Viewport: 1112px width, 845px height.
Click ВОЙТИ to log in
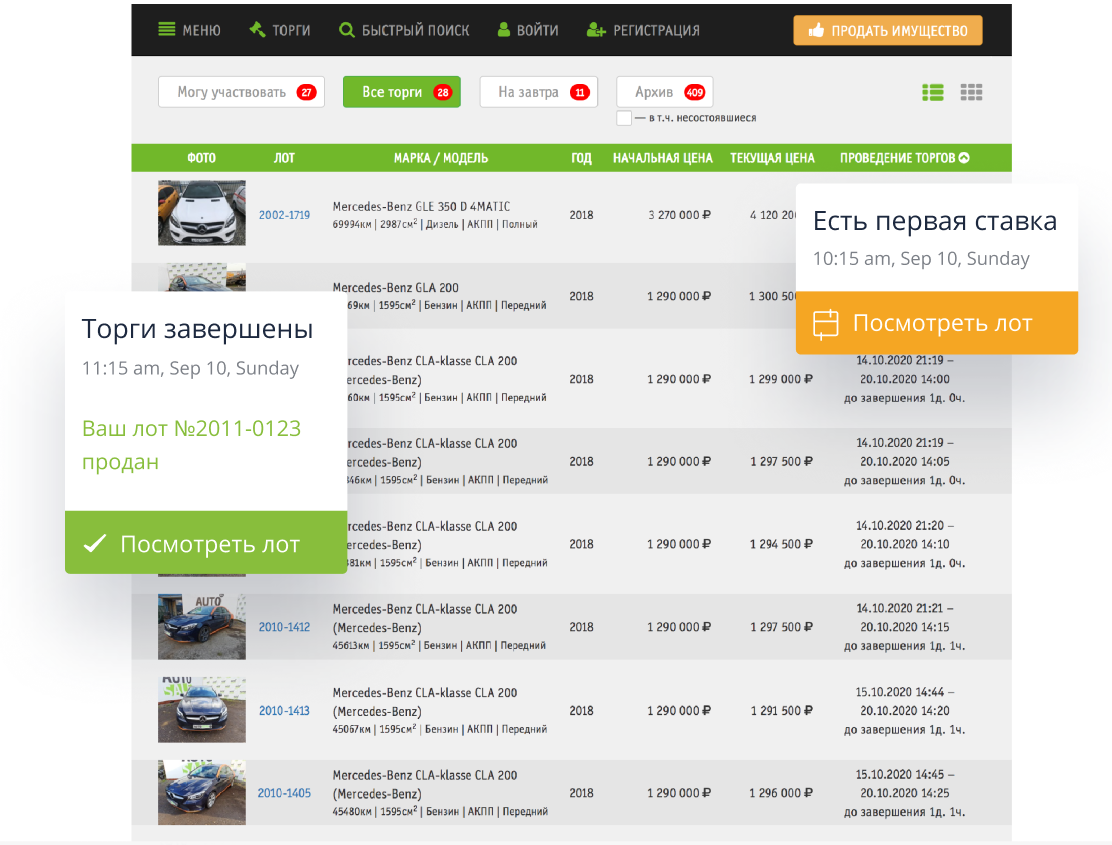click(528, 30)
